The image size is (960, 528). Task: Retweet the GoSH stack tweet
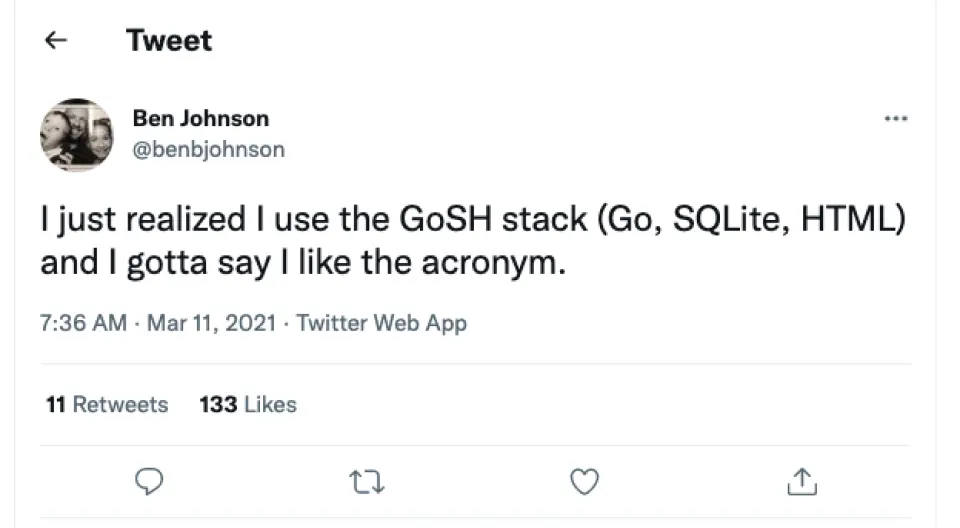tap(367, 483)
